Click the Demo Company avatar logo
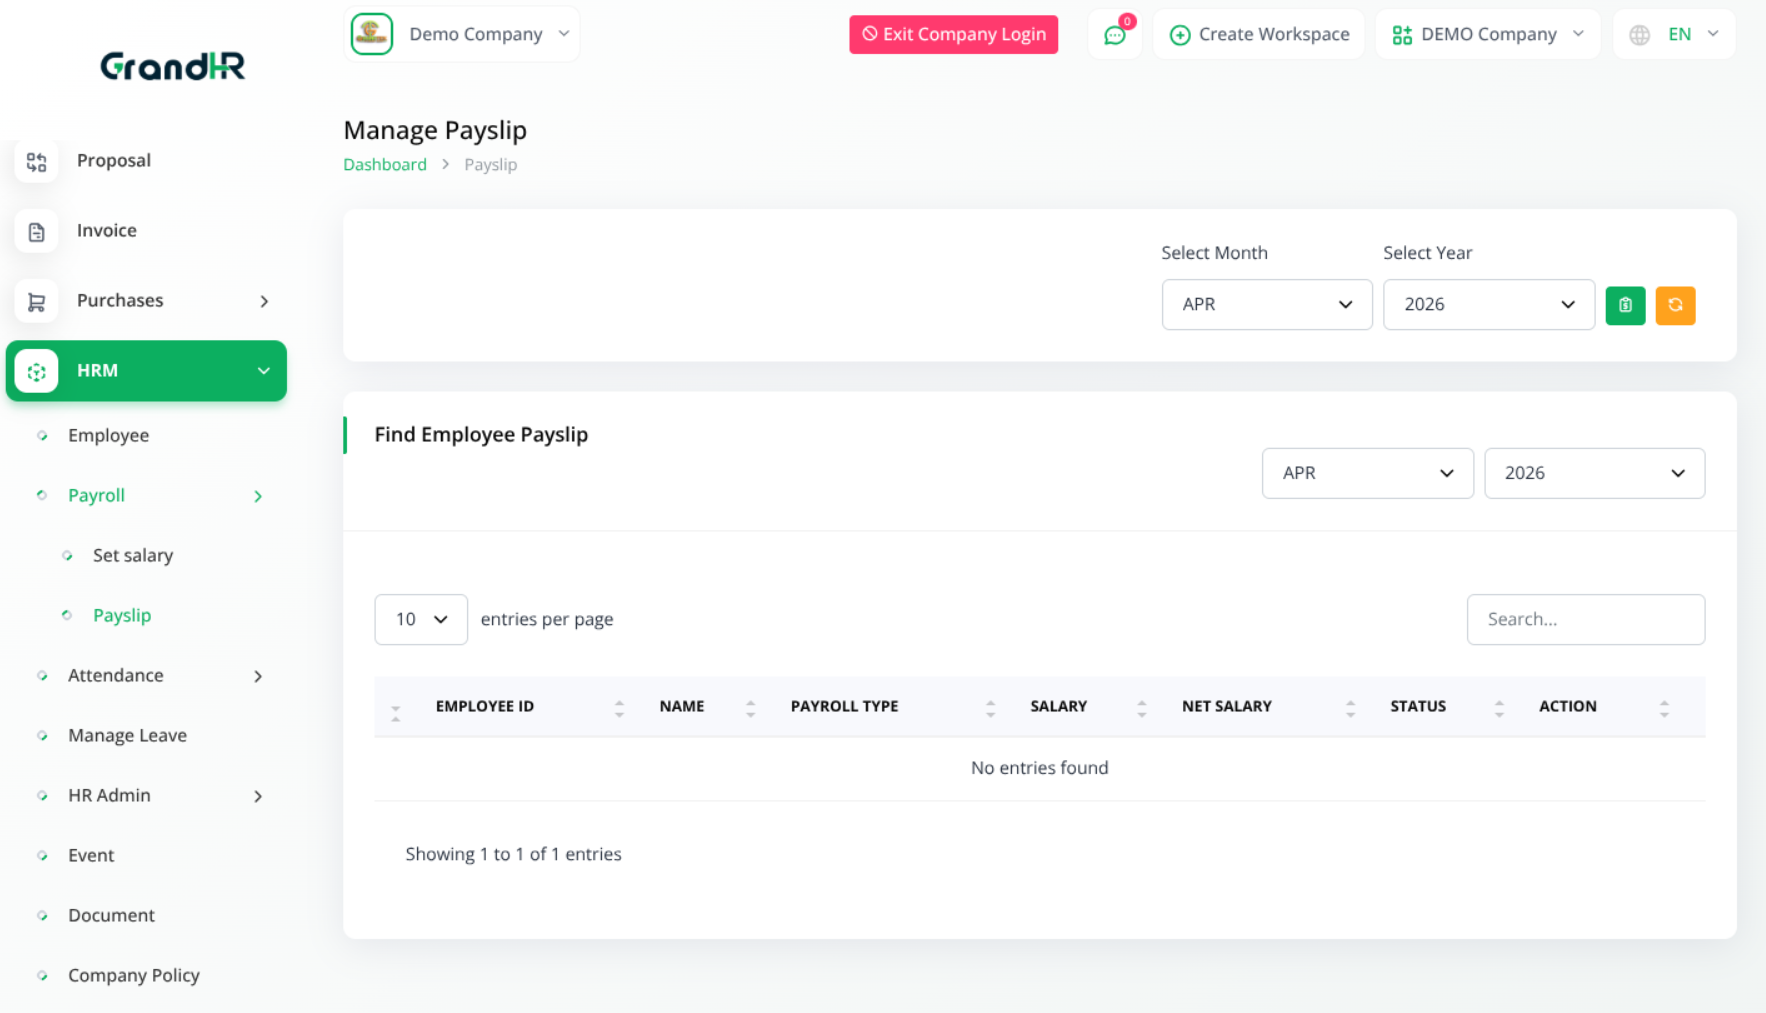The height and width of the screenshot is (1013, 1766). (371, 33)
